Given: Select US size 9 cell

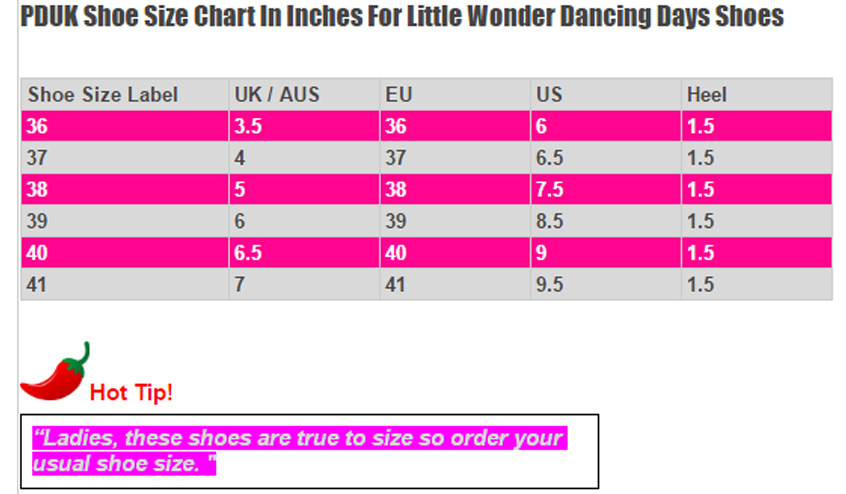Looking at the screenshot, I should tap(606, 252).
